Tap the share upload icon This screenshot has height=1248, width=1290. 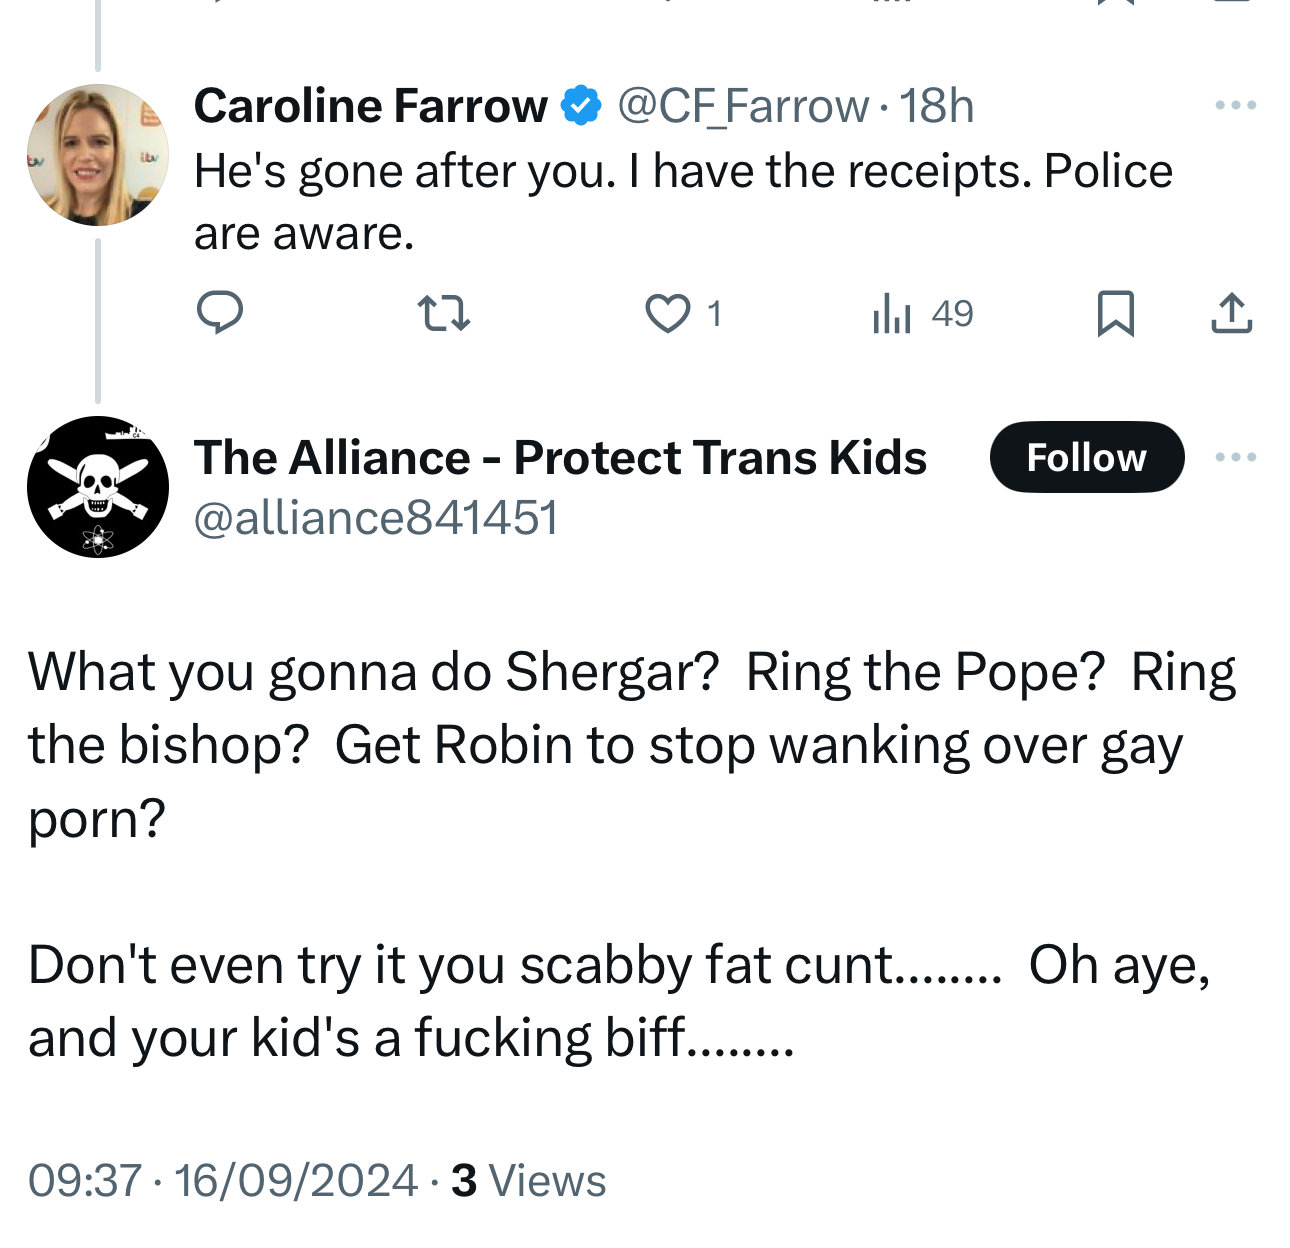pyautogui.click(x=1231, y=314)
